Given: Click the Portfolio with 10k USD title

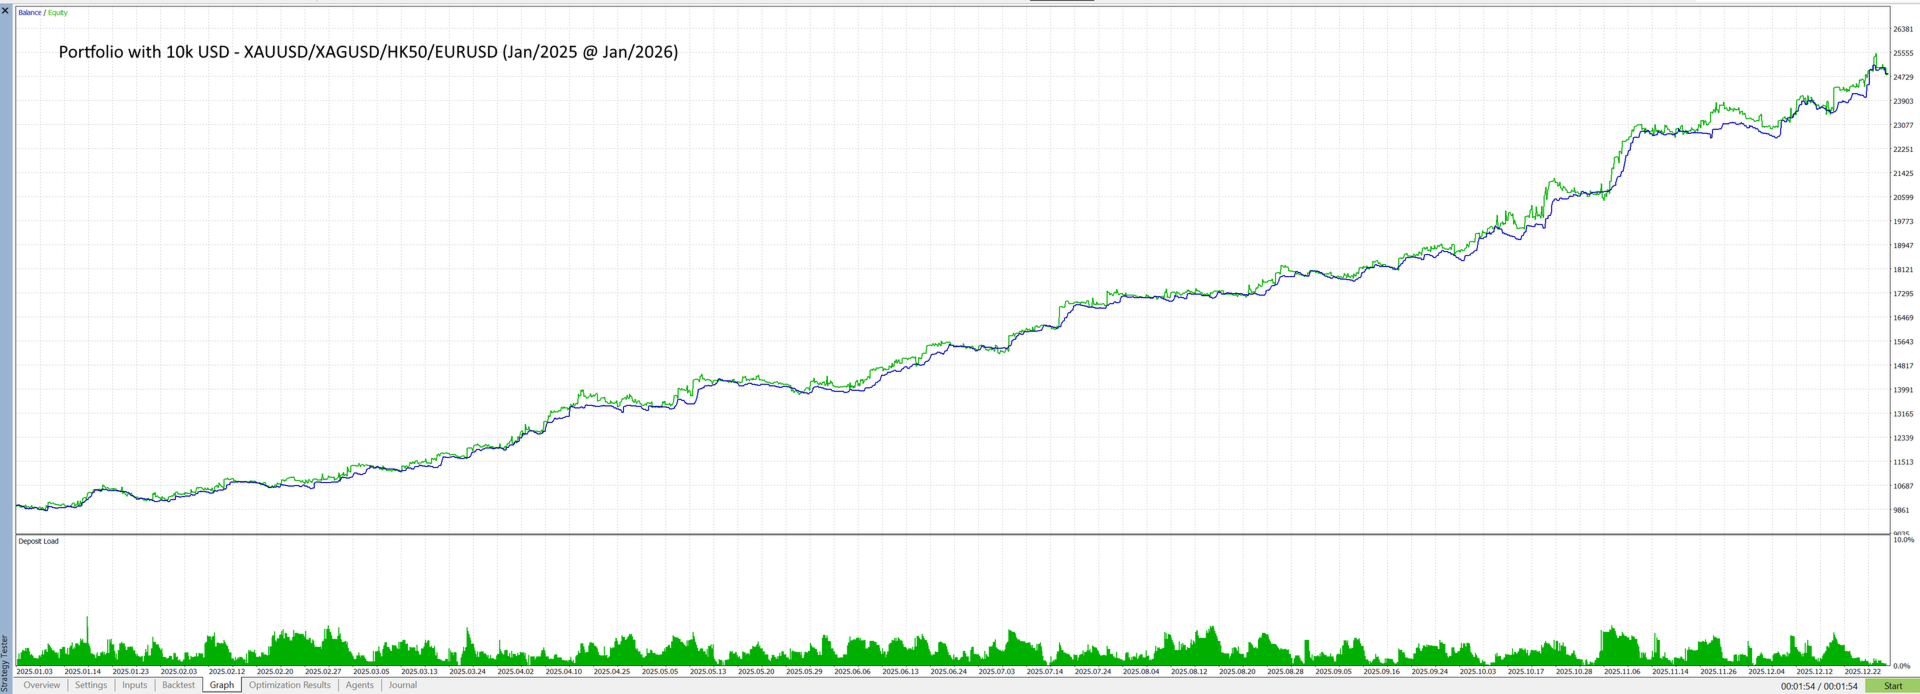Looking at the screenshot, I should 368,52.
